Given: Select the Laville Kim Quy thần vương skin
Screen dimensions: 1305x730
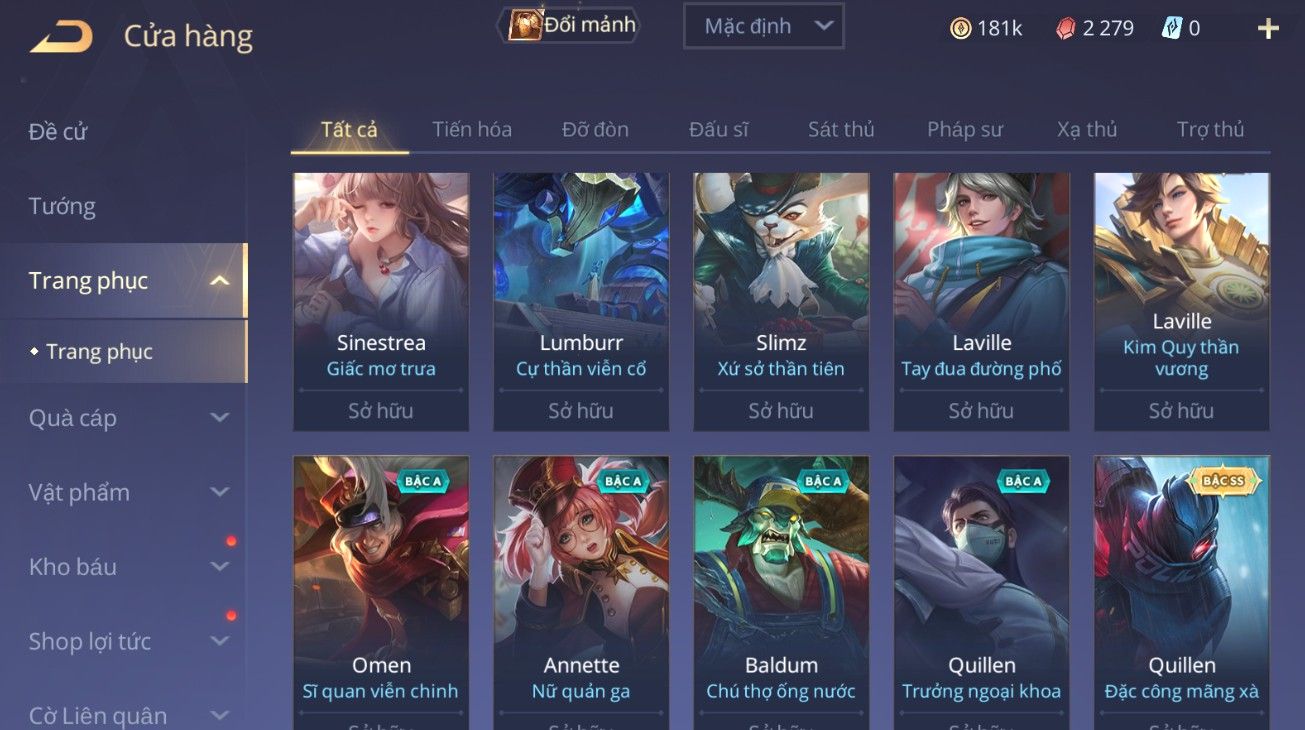Looking at the screenshot, I should tap(1181, 302).
